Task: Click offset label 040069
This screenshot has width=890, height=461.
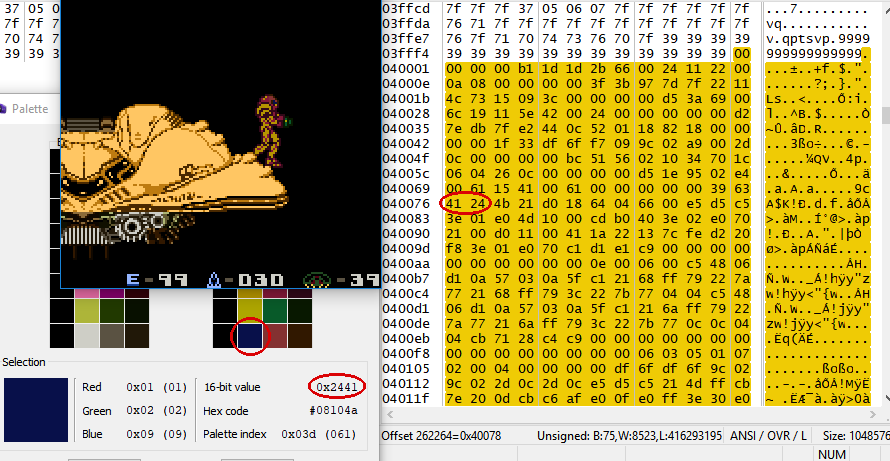Action: pyautogui.click(x=406, y=188)
